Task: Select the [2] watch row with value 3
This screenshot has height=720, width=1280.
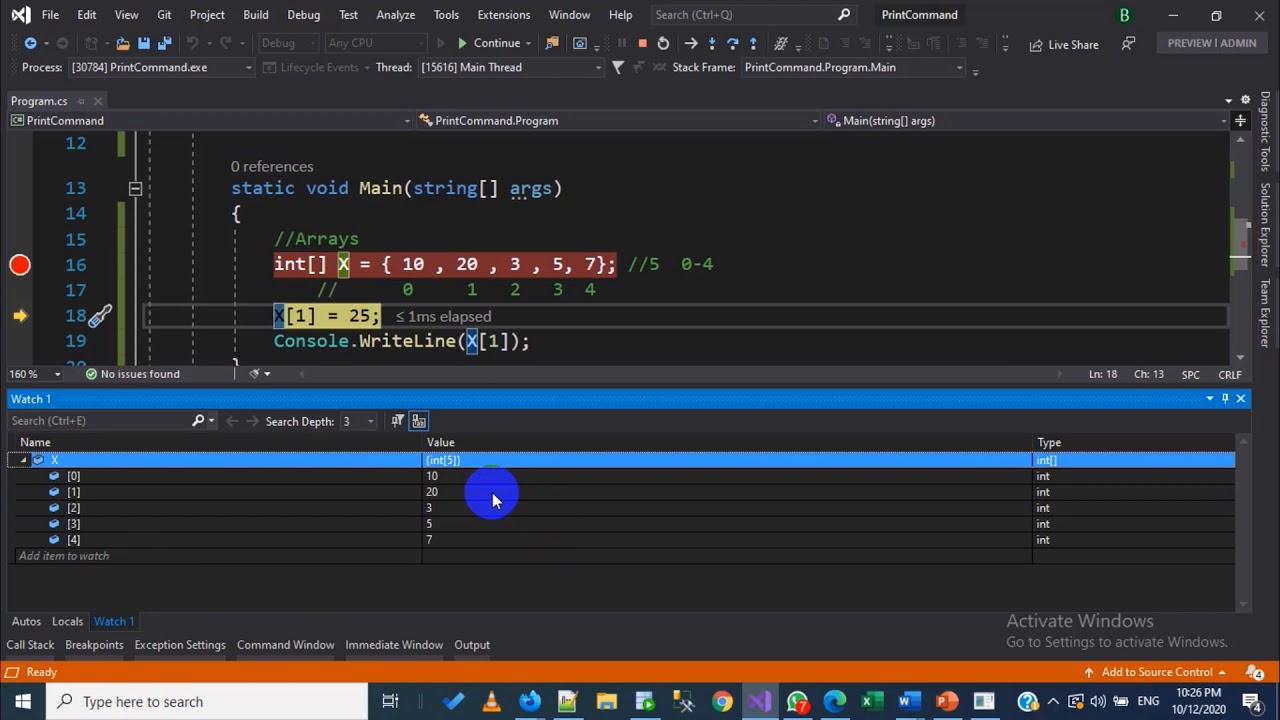Action: click(x=621, y=508)
